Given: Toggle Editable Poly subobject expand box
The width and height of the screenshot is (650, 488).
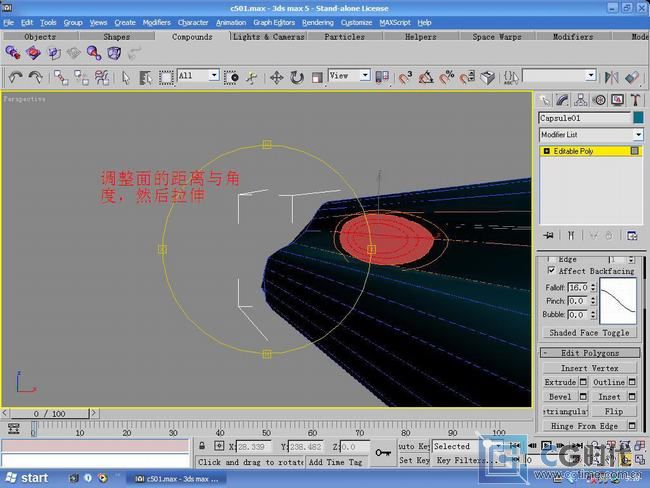Looking at the screenshot, I should (546, 151).
